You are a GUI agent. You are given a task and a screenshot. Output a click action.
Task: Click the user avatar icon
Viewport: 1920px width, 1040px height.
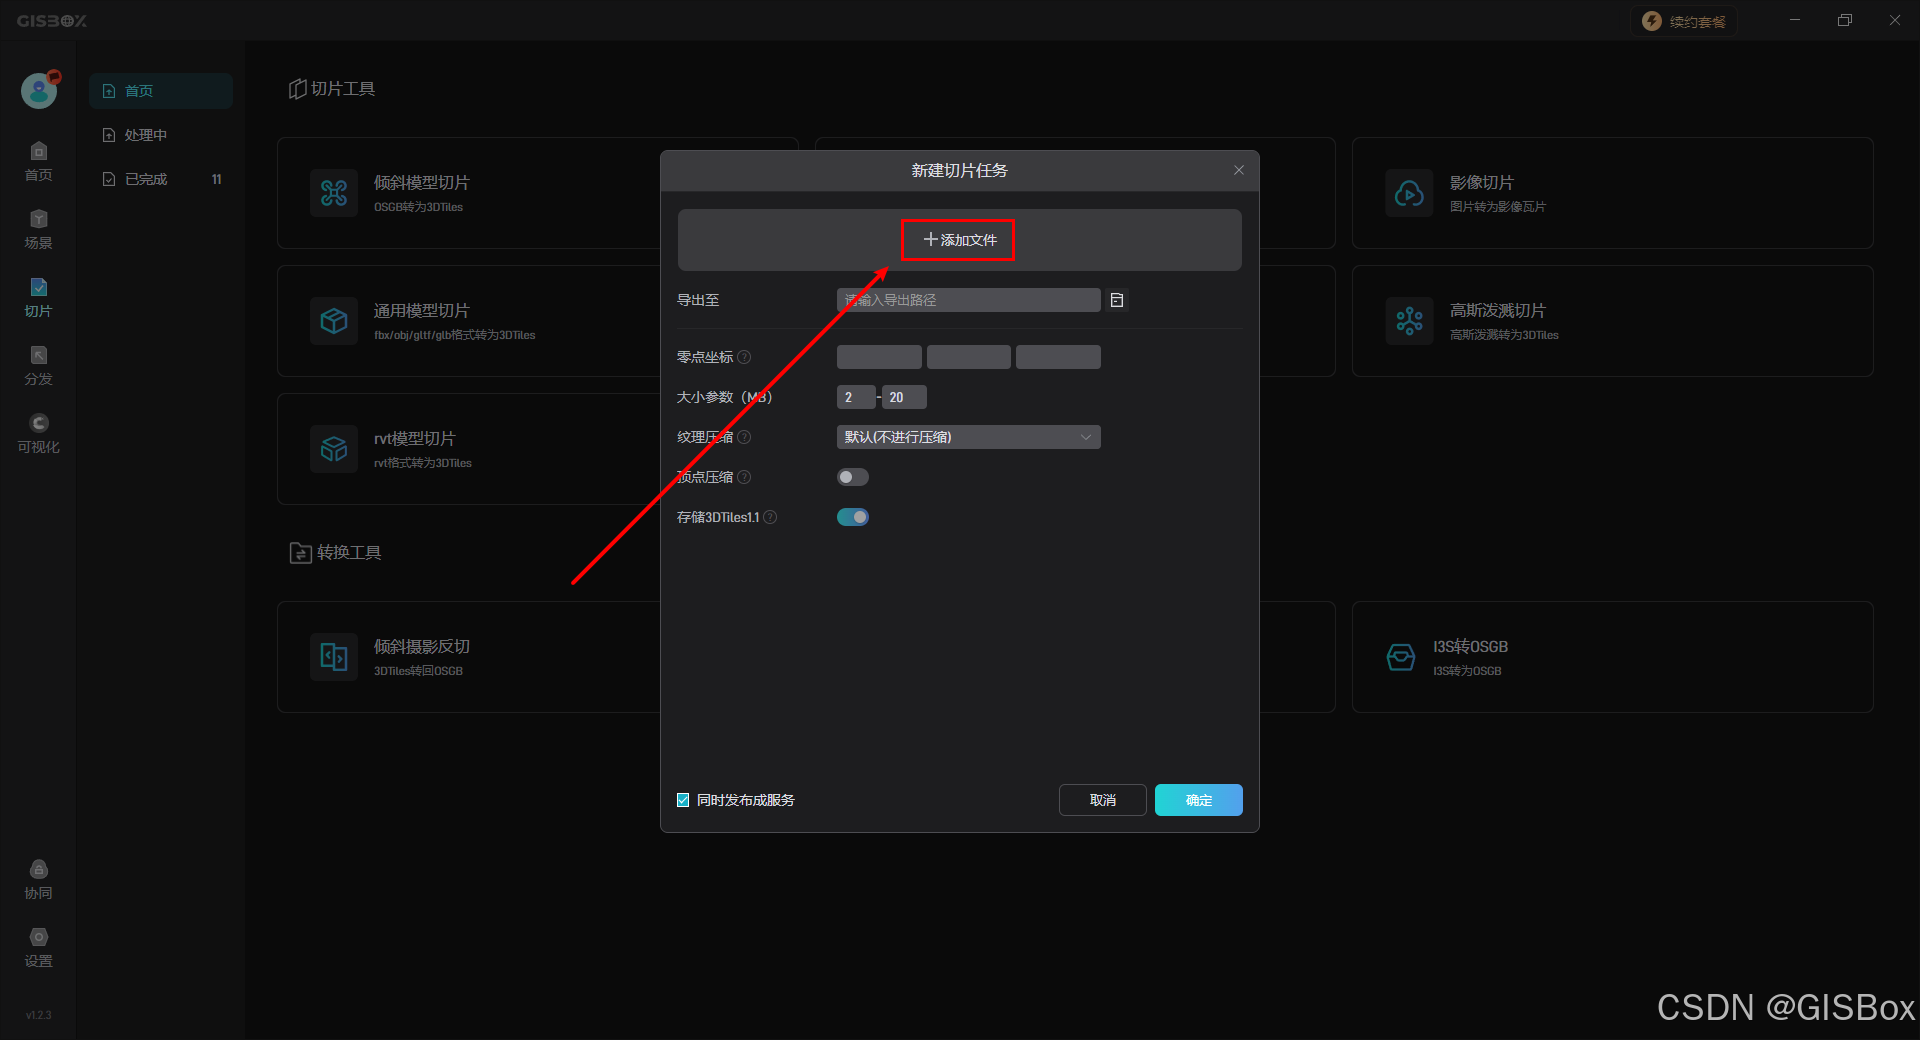(x=39, y=90)
